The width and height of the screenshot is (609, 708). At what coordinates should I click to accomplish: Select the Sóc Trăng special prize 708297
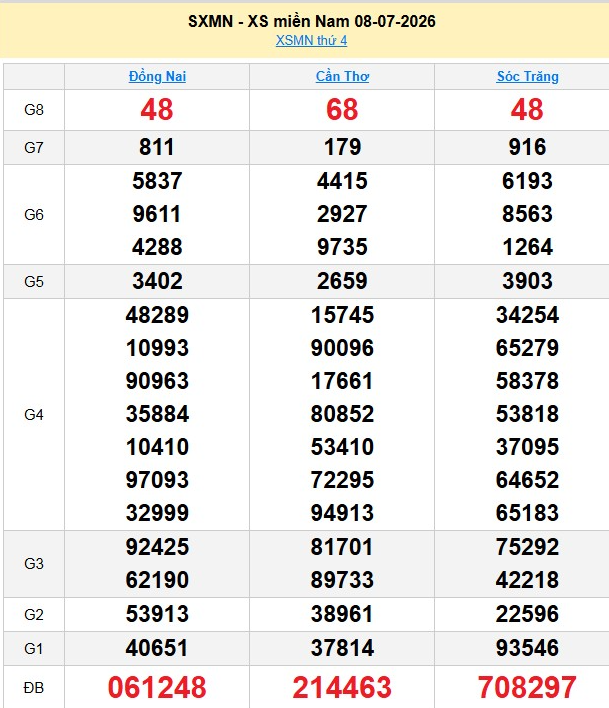(527, 687)
